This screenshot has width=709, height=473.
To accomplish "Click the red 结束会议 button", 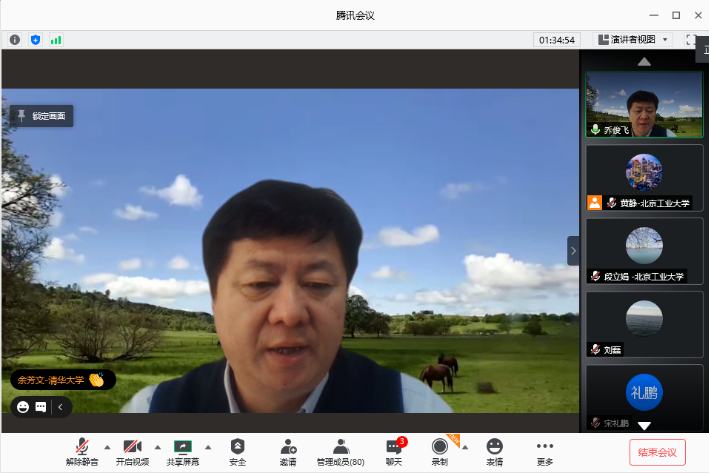I will (657, 452).
